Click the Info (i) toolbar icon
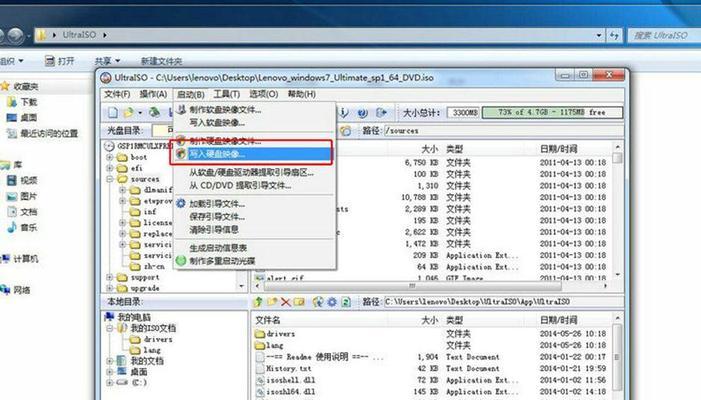 (344, 113)
